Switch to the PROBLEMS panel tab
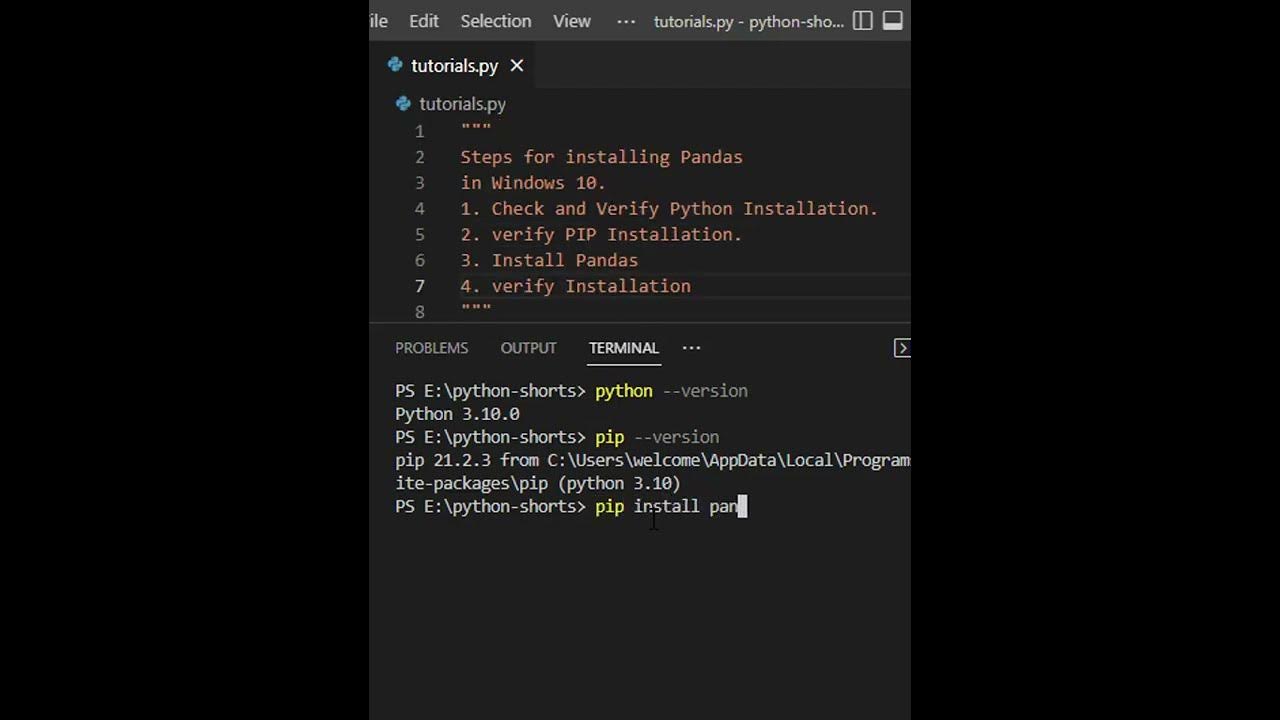 (431, 348)
